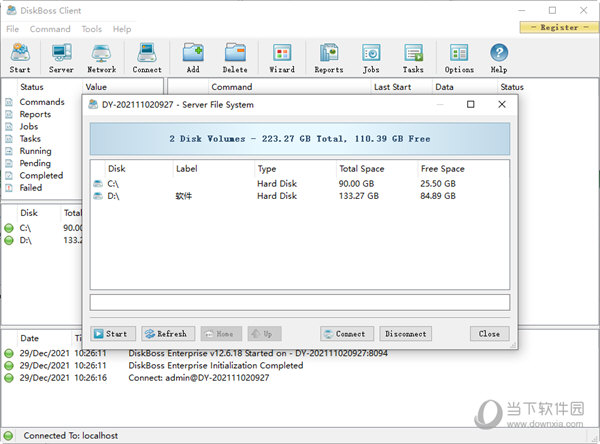Maximize the Server File System dialog
The height and width of the screenshot is (444, 600).
click(x=471, y=104)
